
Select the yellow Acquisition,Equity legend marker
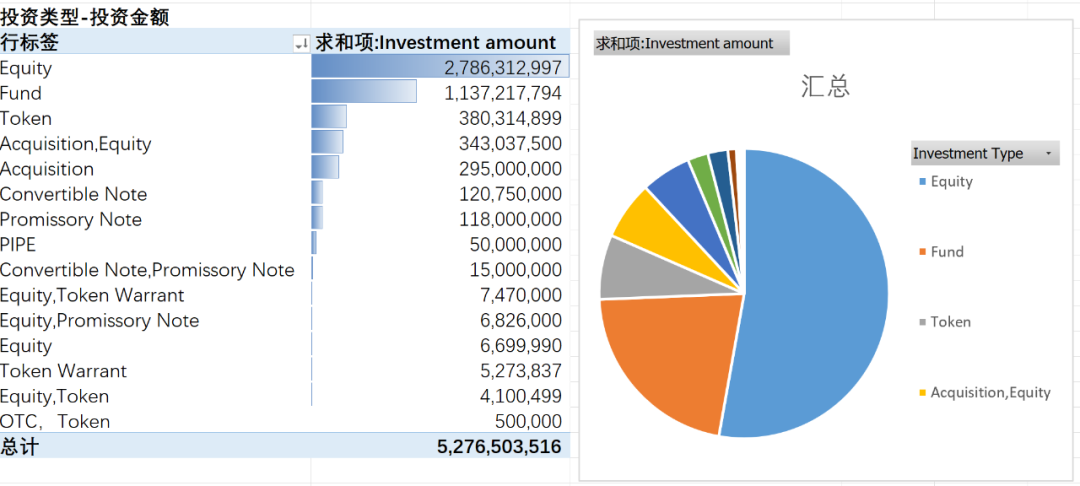point(923,393)
